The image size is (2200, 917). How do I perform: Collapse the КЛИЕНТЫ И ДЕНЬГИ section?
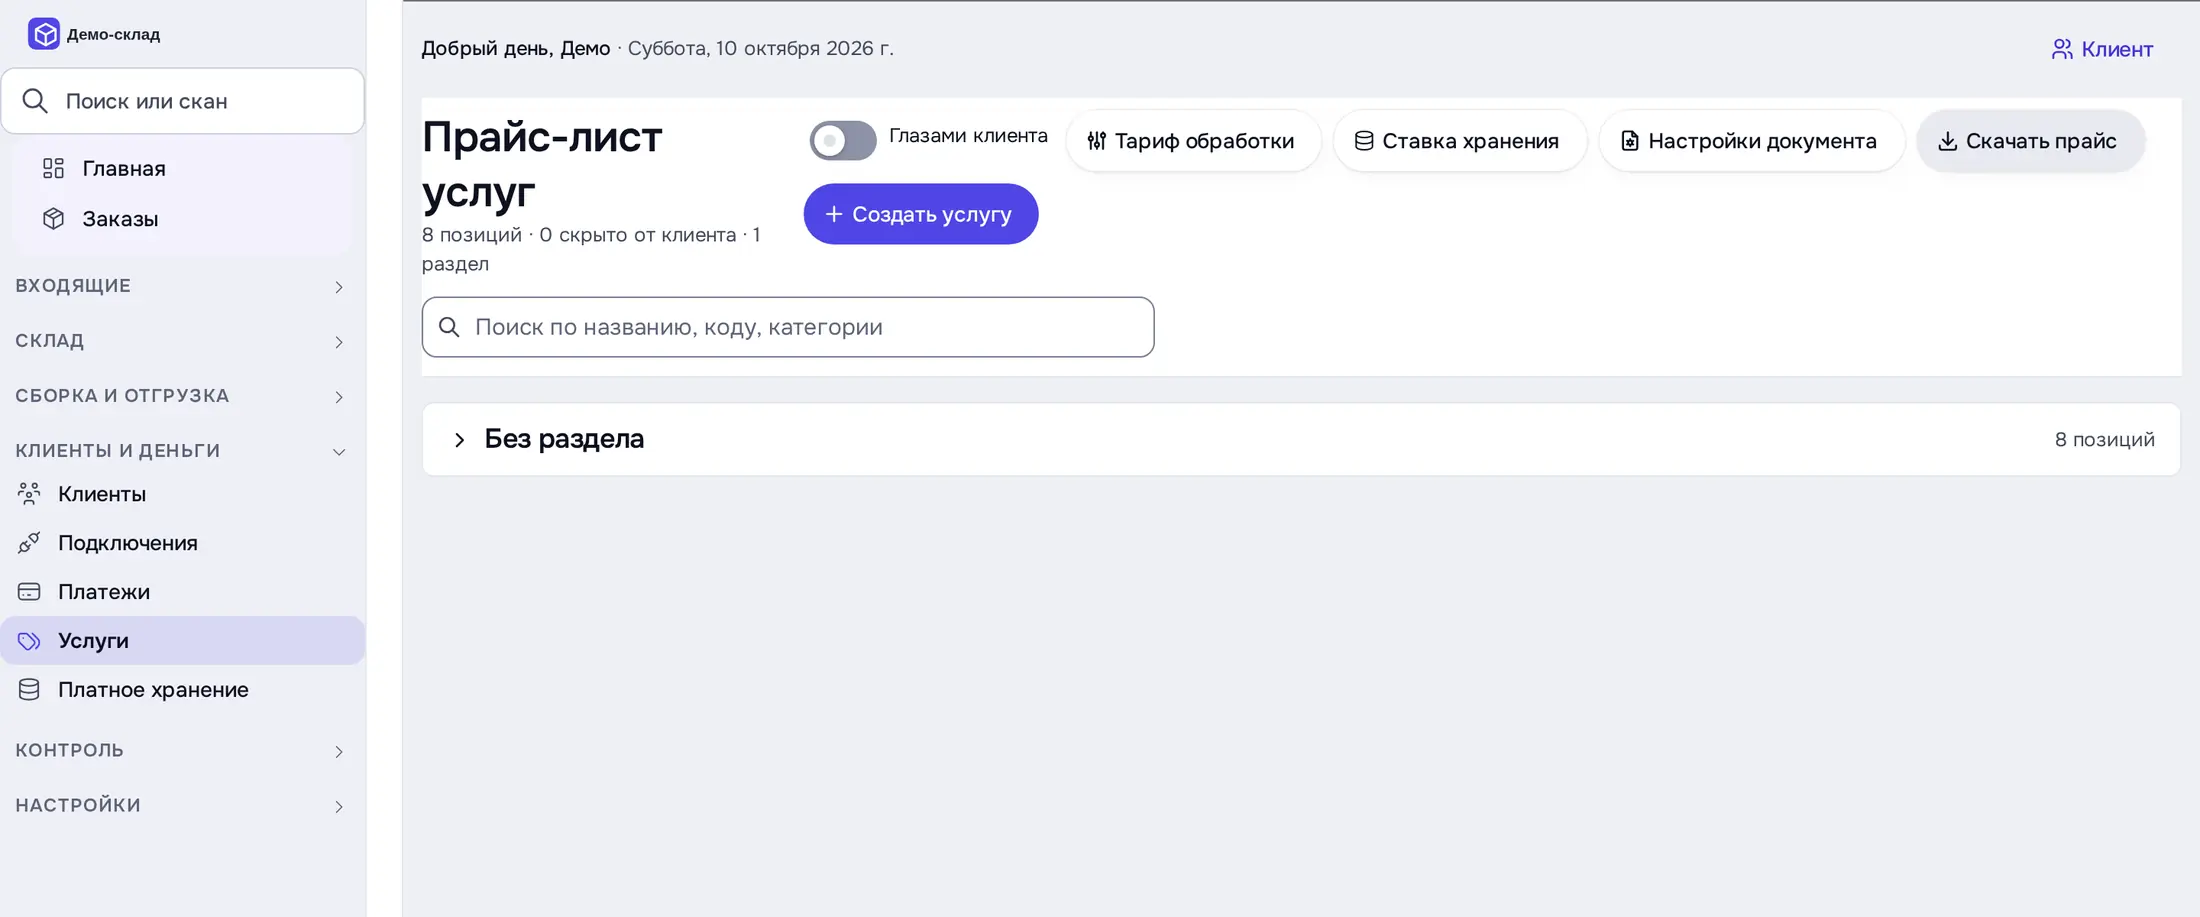181,451
